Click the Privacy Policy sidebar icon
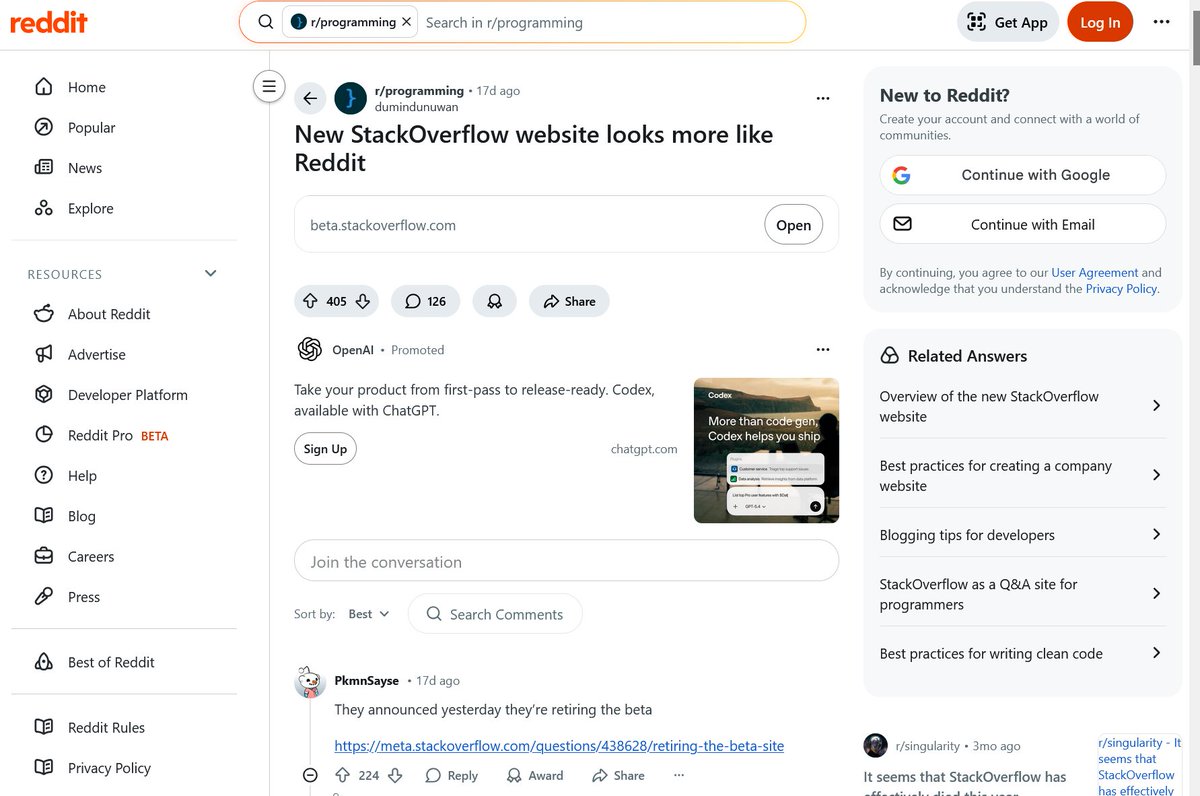1200x796 pixels. (43, 768)
